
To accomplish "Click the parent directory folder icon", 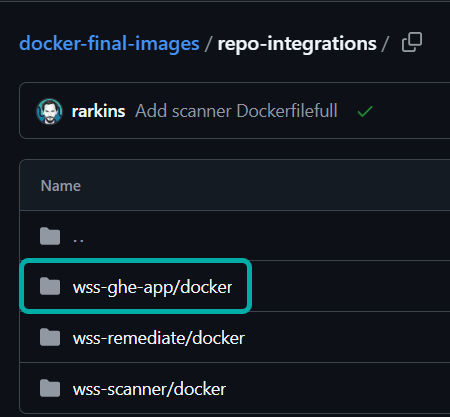I will pos(50,236).
